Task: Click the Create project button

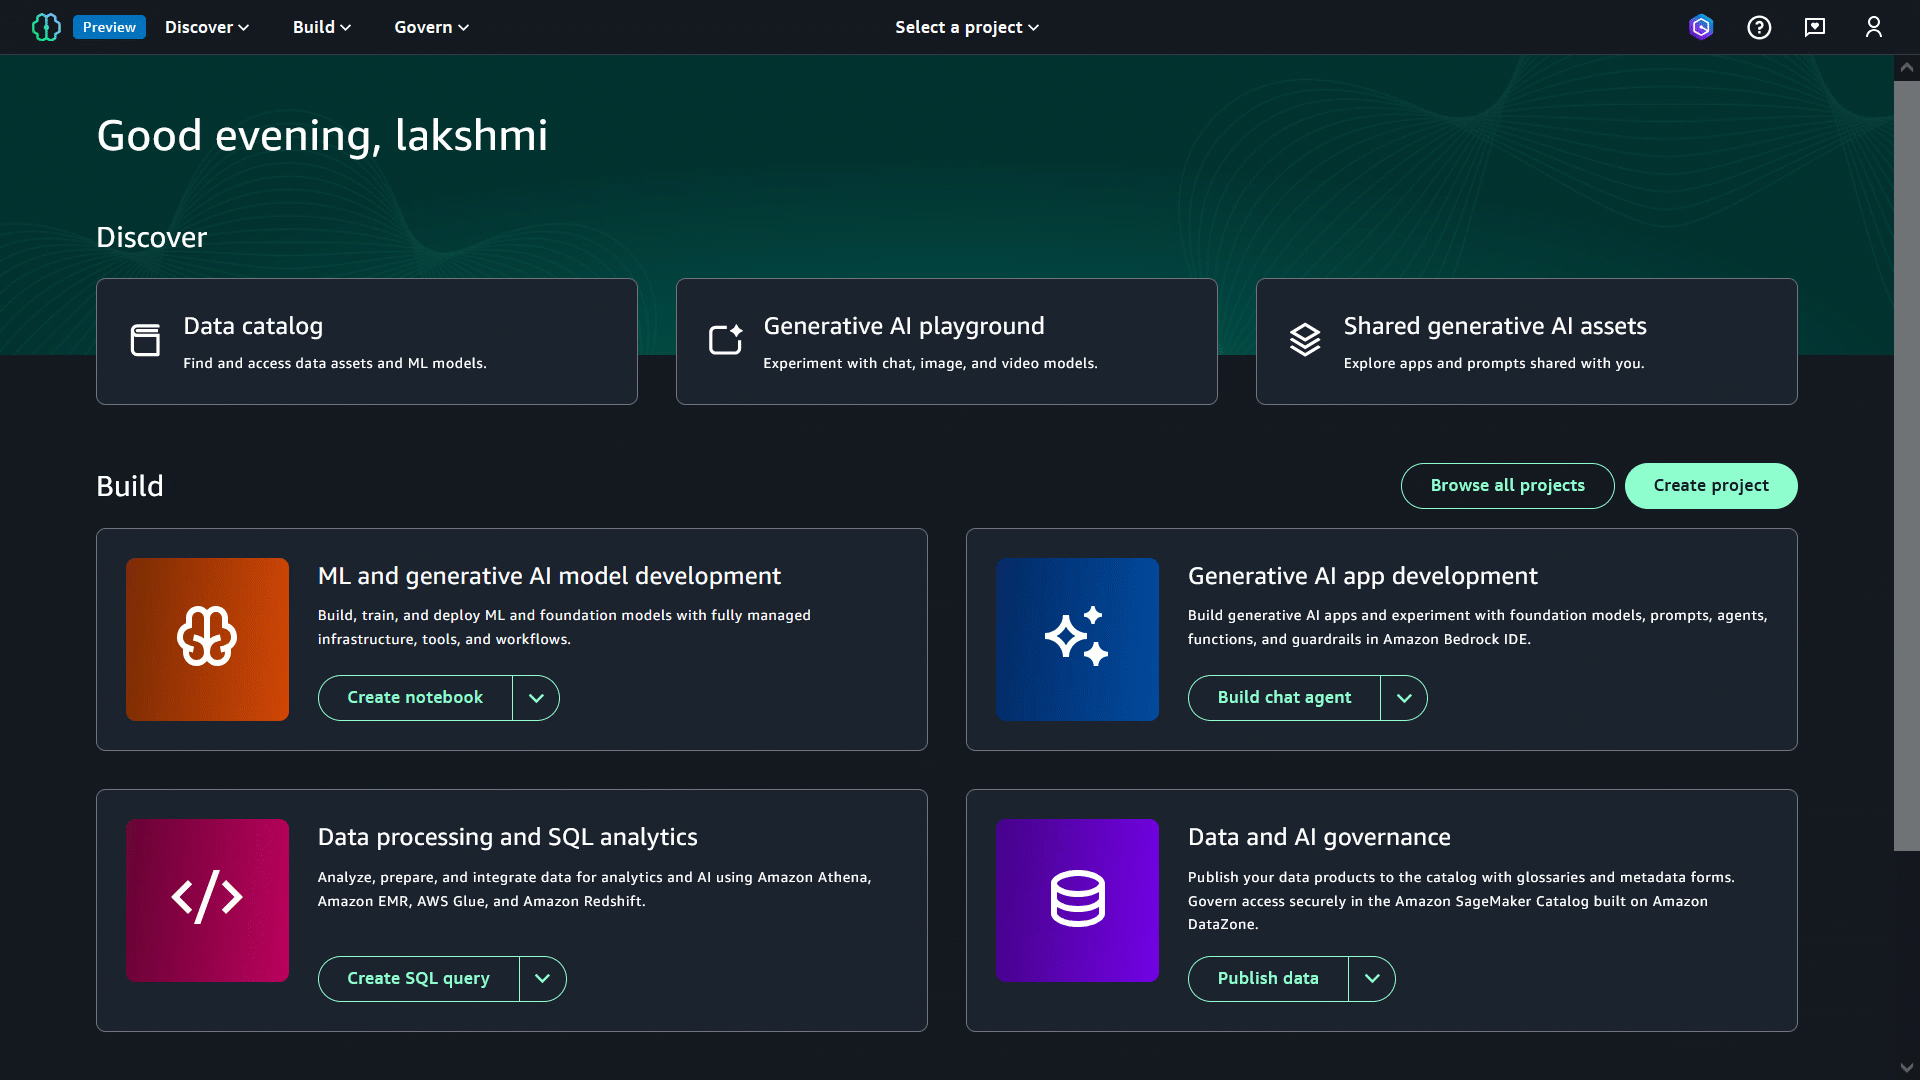Action: [1710, 486]
